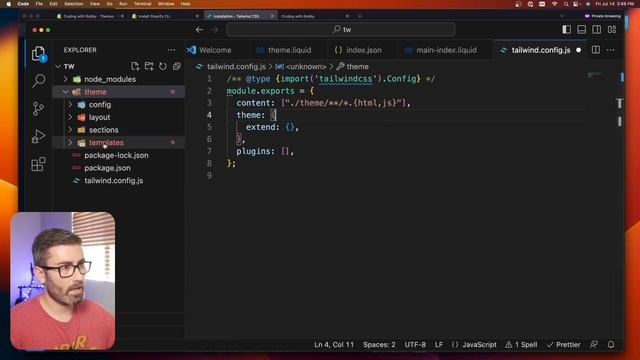Split the editor to the right
The width and height of the screenshot is (640, 360).
click(596, 50)
